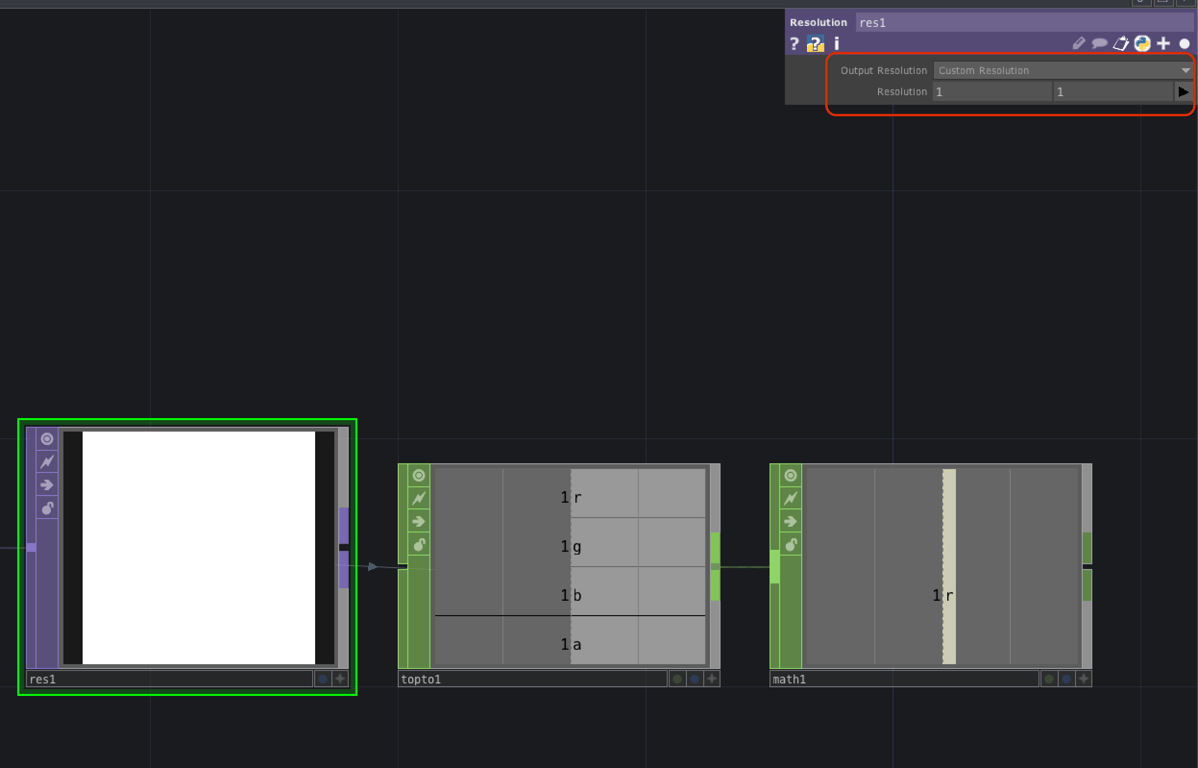Toggle viewer plus flag on res1 node
The height and width of the screenshot is (768, 1198).
point(340,679)
